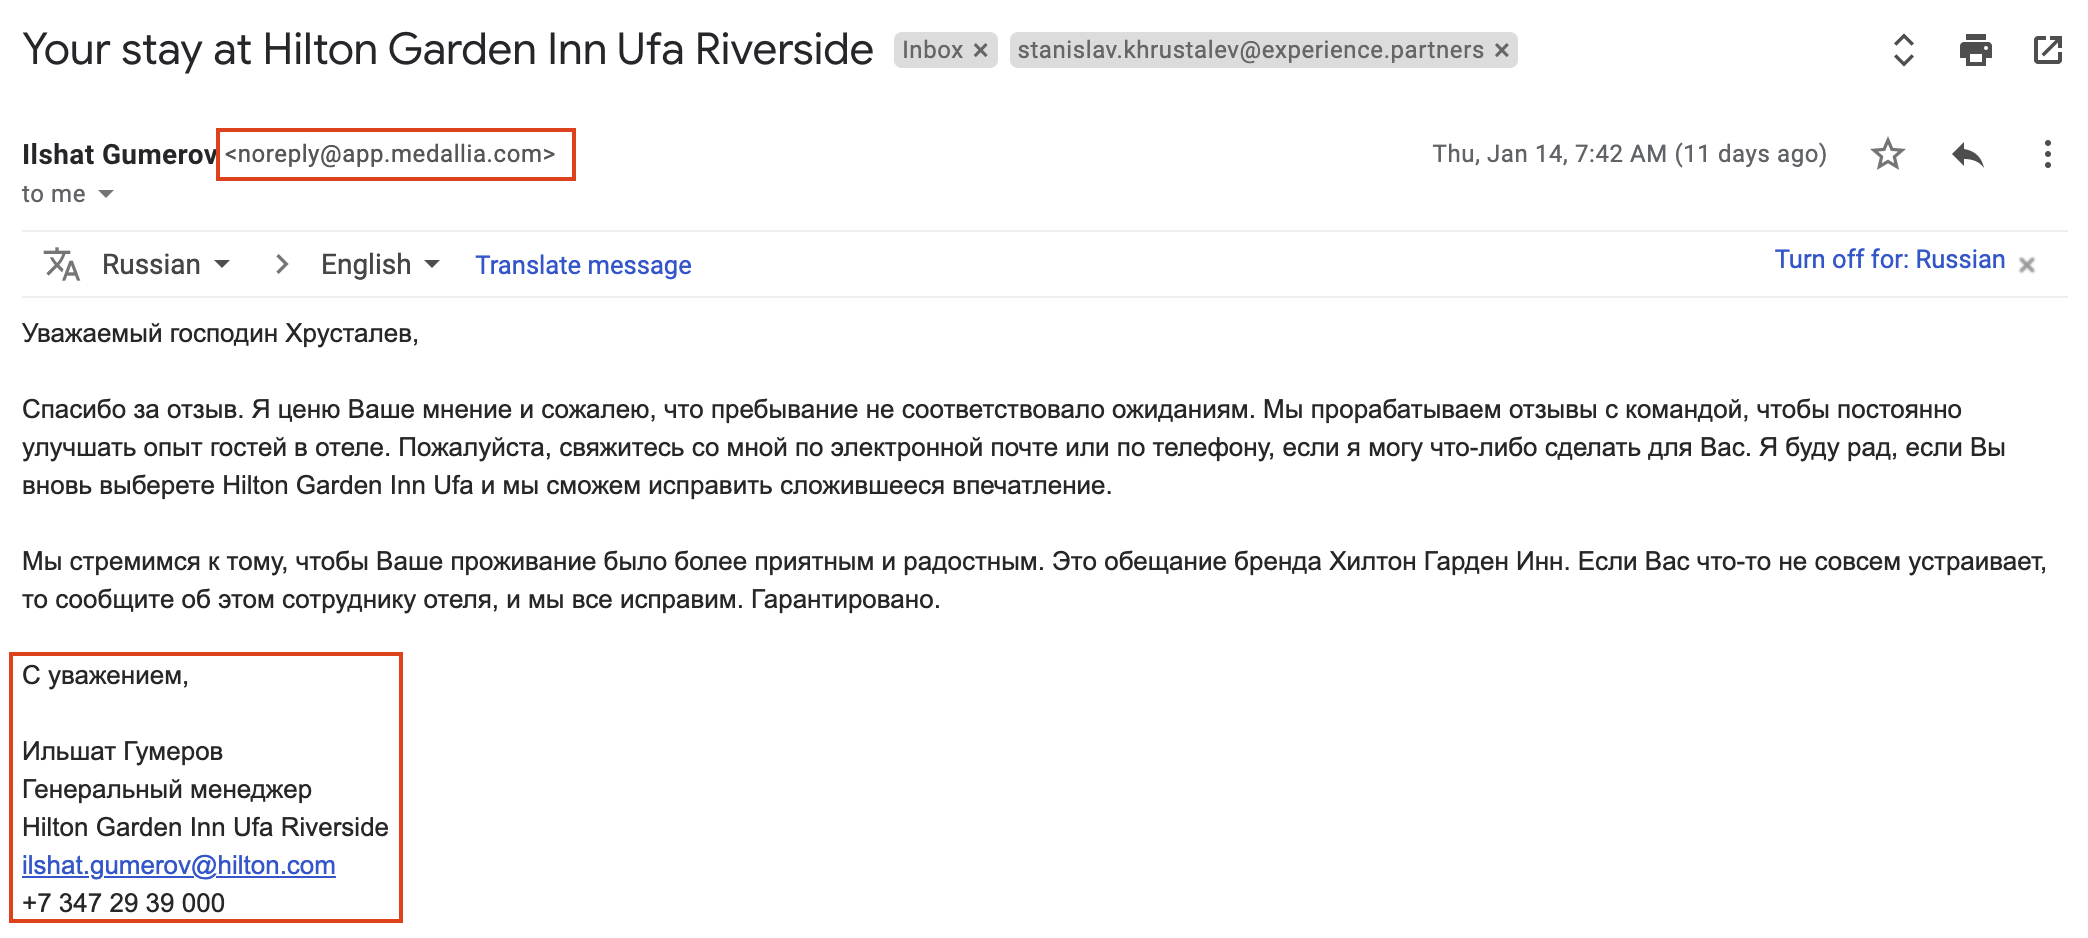Screen dimensions: 2088x938
Task: Remove the Inbox label from the email
Action: point(981,50)
